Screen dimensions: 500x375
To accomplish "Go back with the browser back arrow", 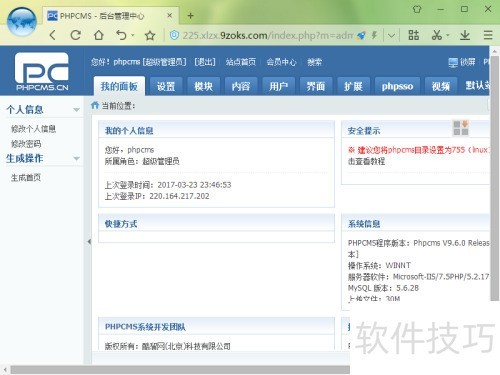I will click(x=53, y=35).
